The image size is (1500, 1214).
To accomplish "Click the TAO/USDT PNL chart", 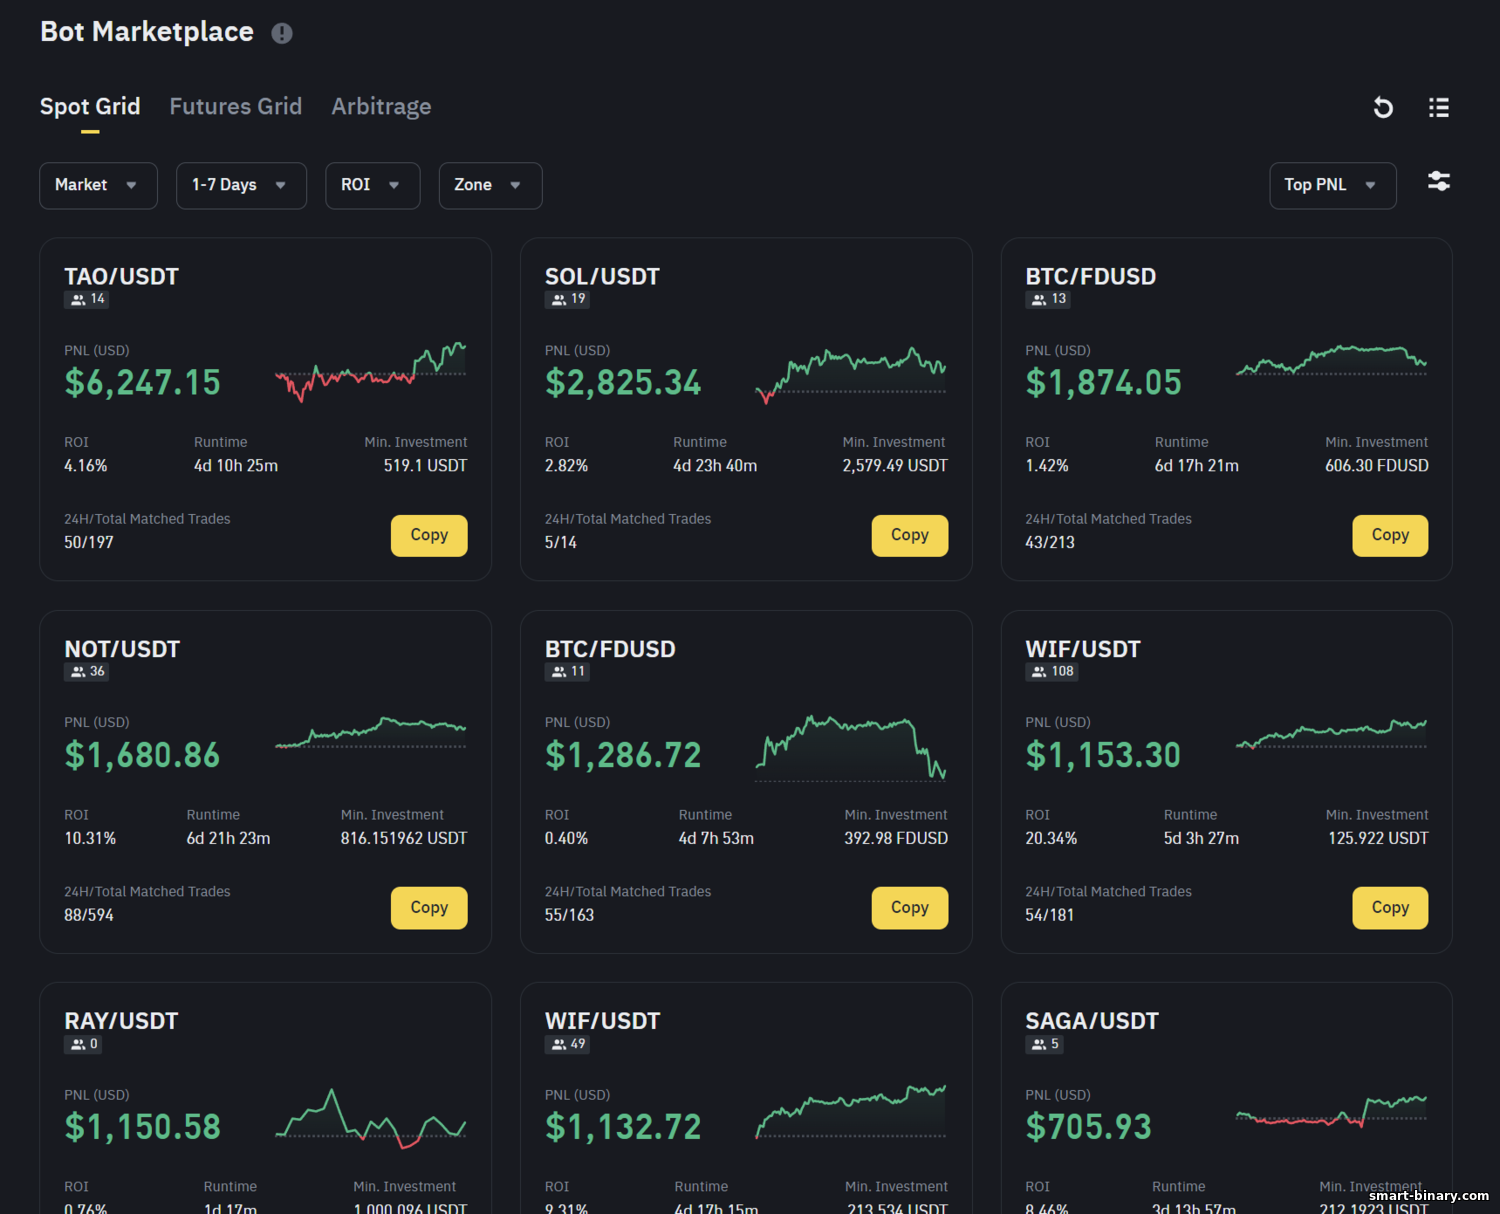I will (371, 371).
